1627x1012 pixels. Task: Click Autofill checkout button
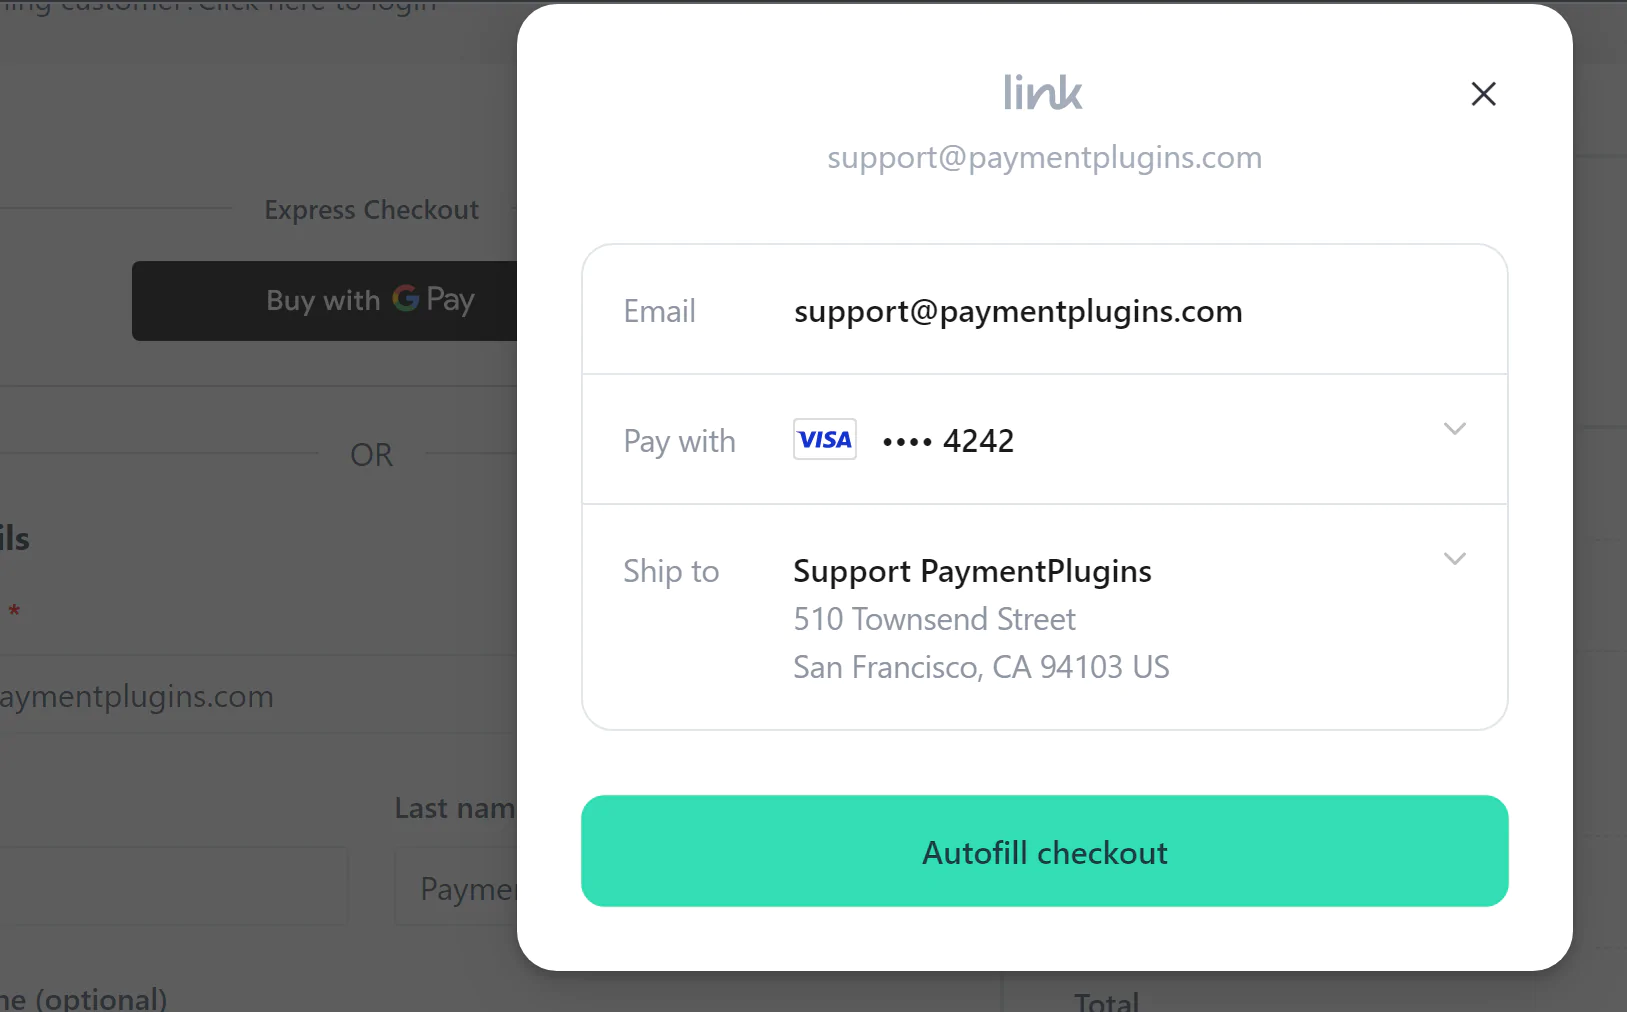(x=1045, y=851)
